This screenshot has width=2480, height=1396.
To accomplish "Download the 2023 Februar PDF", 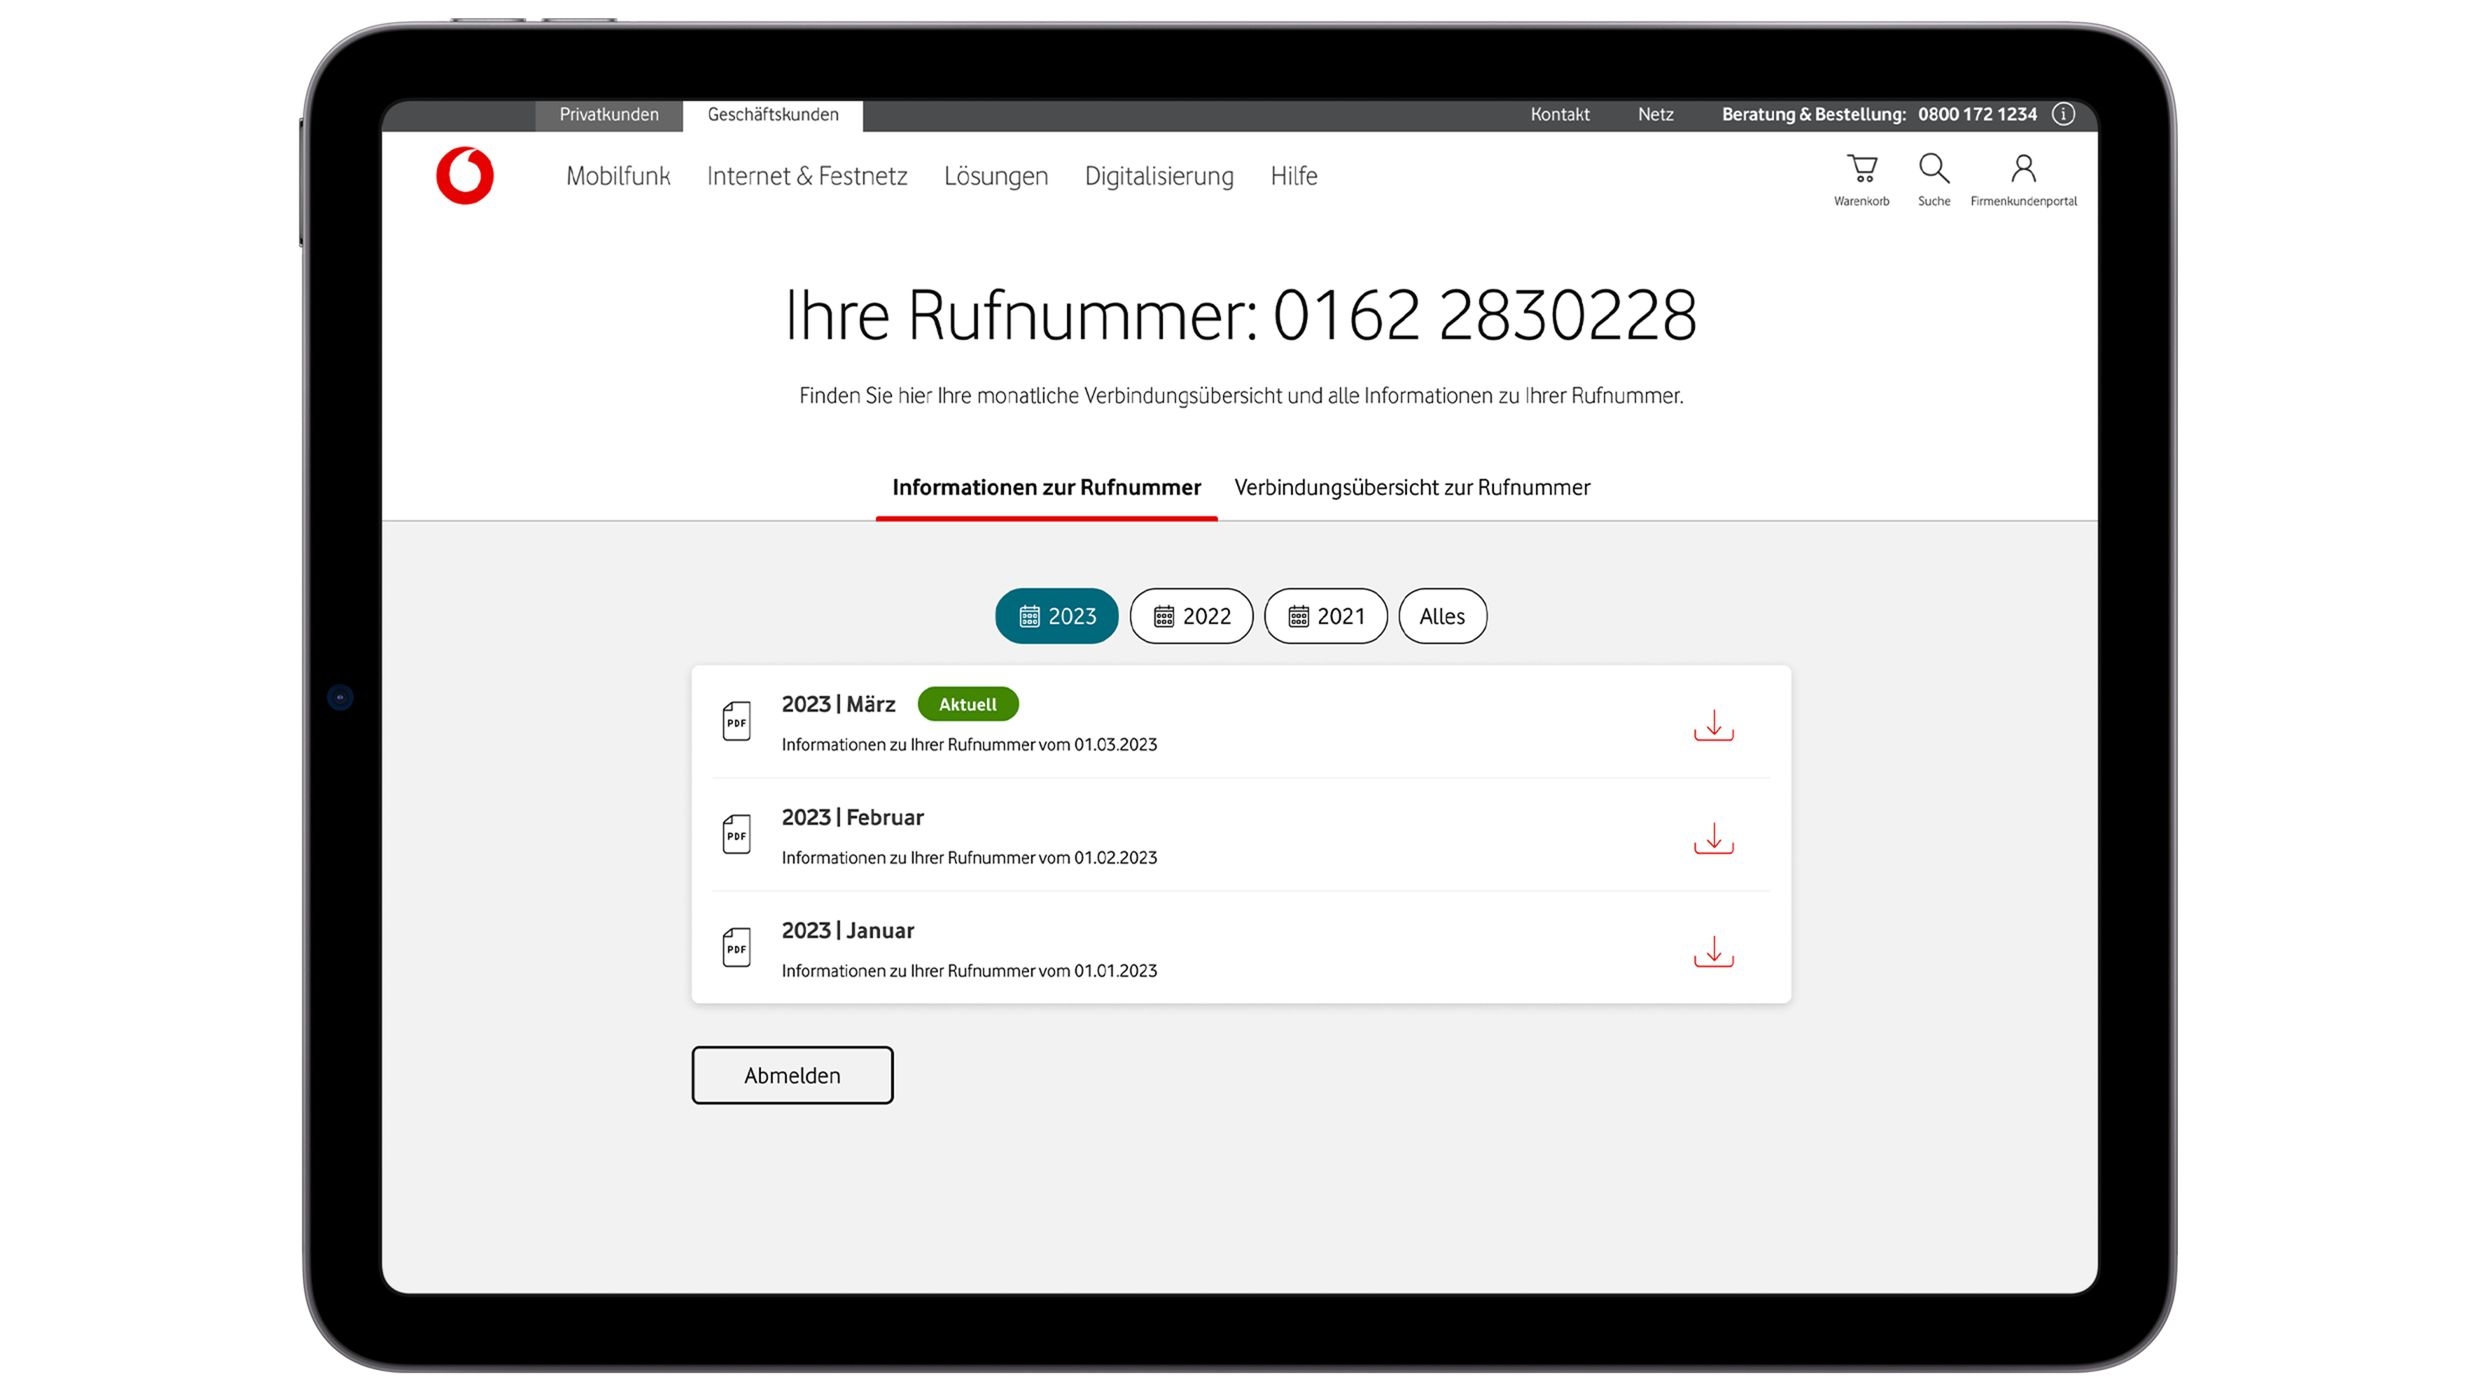I will click(1714, 838).
